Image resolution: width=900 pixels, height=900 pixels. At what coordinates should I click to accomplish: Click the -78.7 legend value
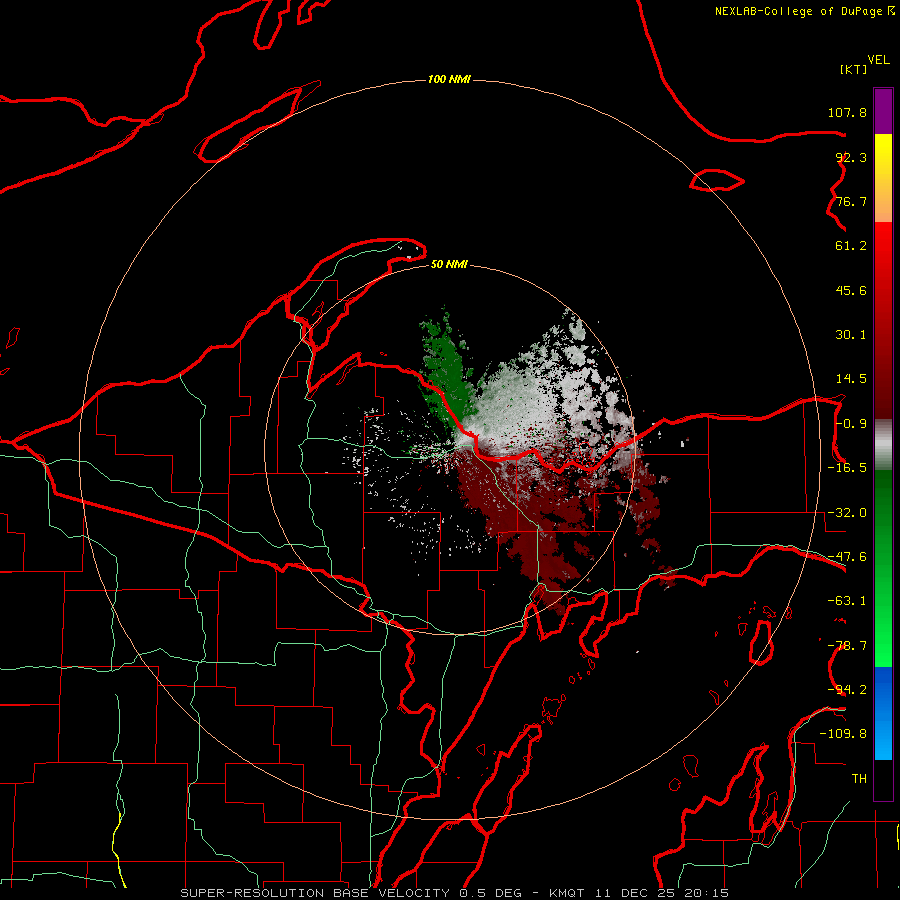[847, 646]
